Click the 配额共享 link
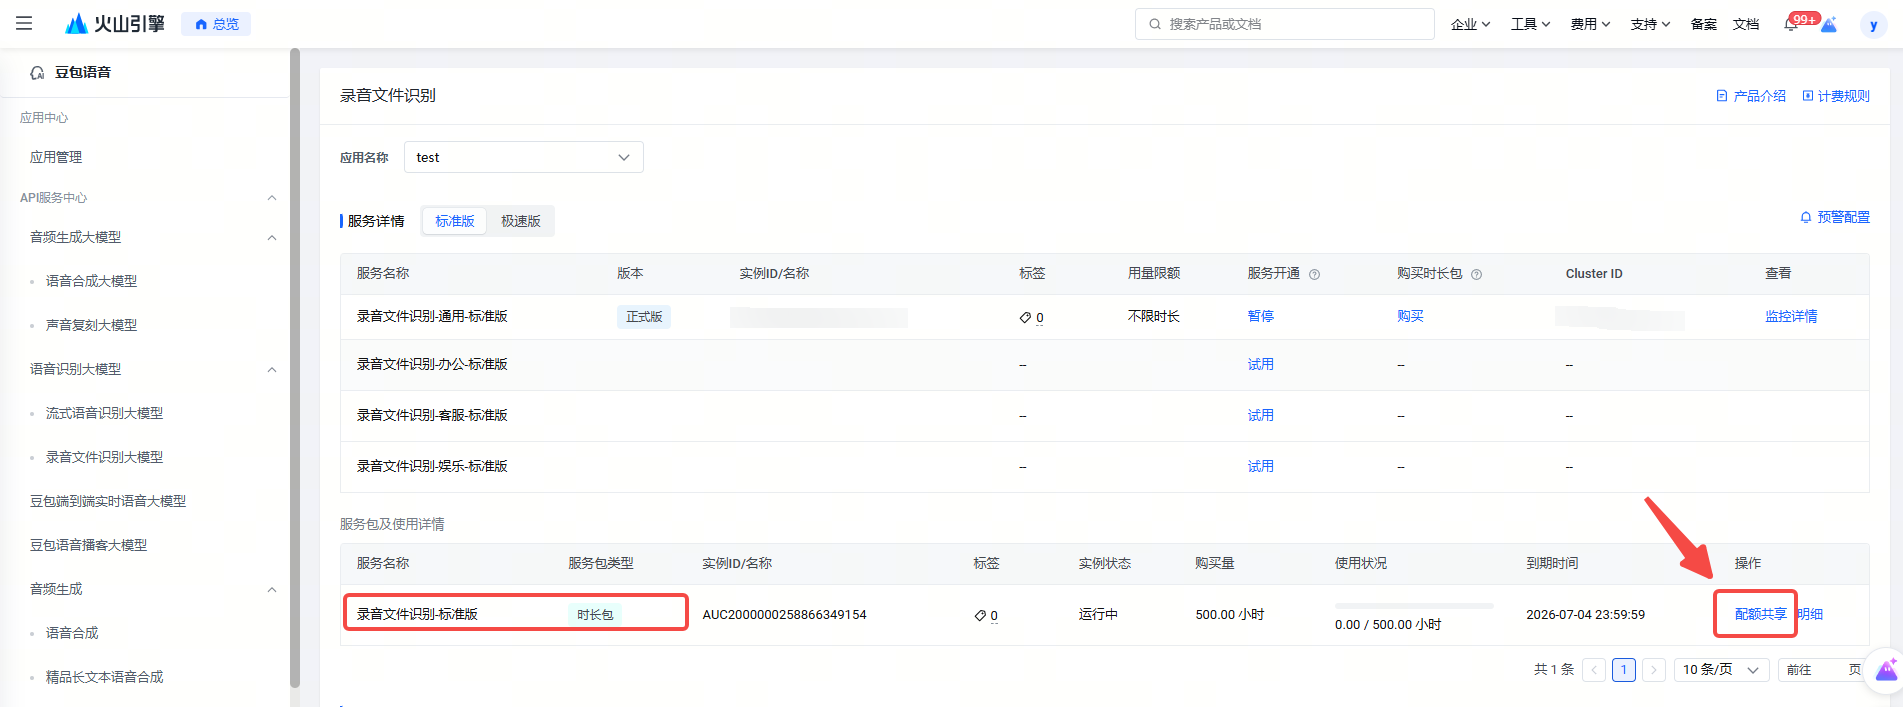The height and width of the screenshot is (707, 1903). [1760, 614]
